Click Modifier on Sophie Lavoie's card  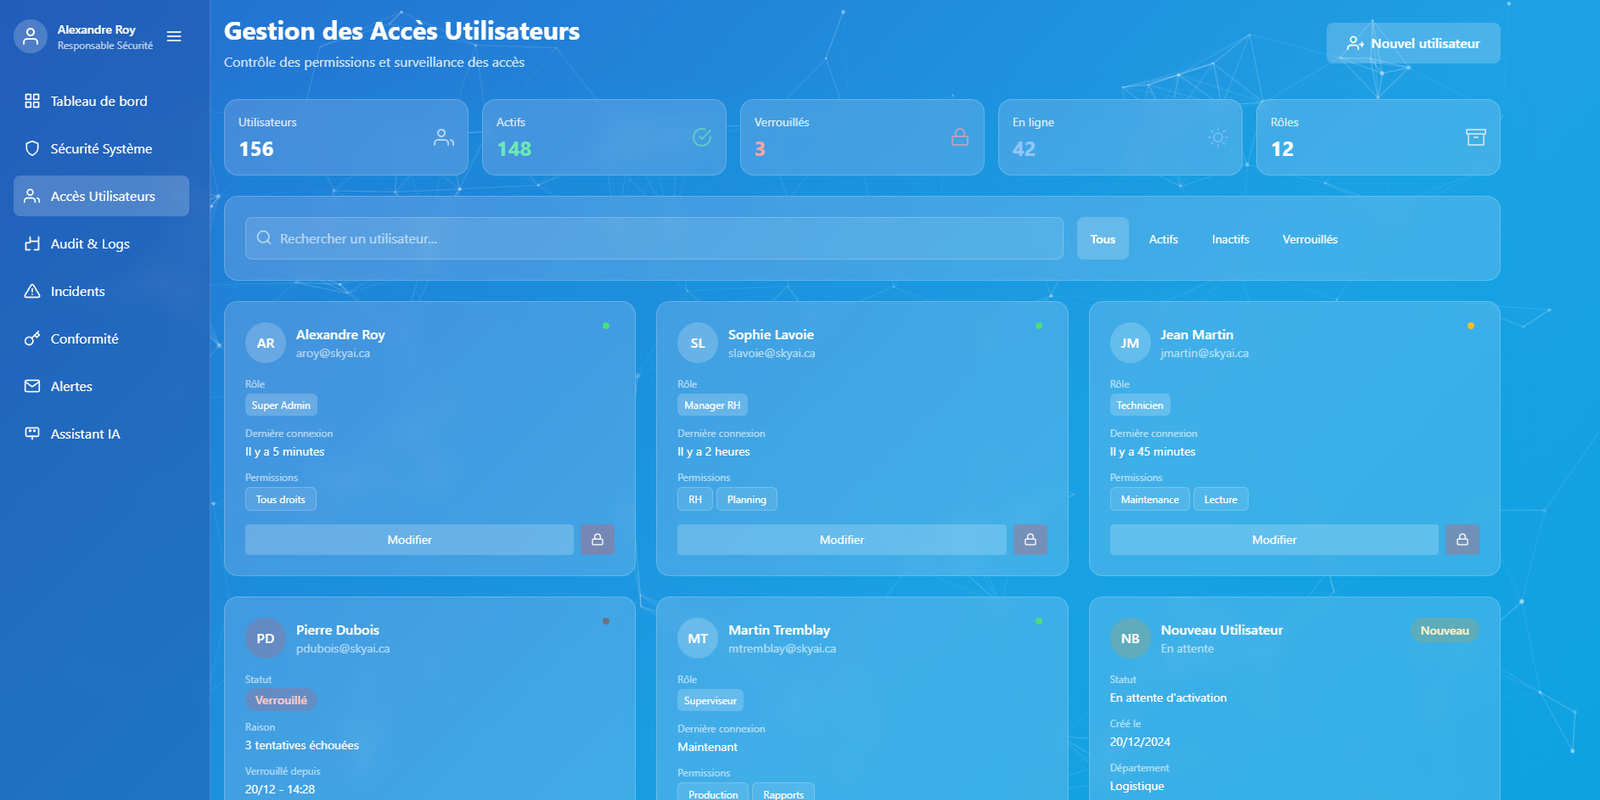click(x=841, y=540)
